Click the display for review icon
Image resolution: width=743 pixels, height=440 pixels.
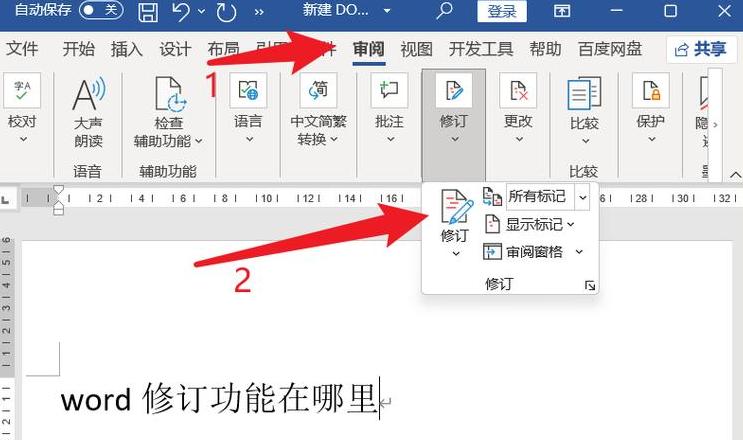tap(492, 196)
